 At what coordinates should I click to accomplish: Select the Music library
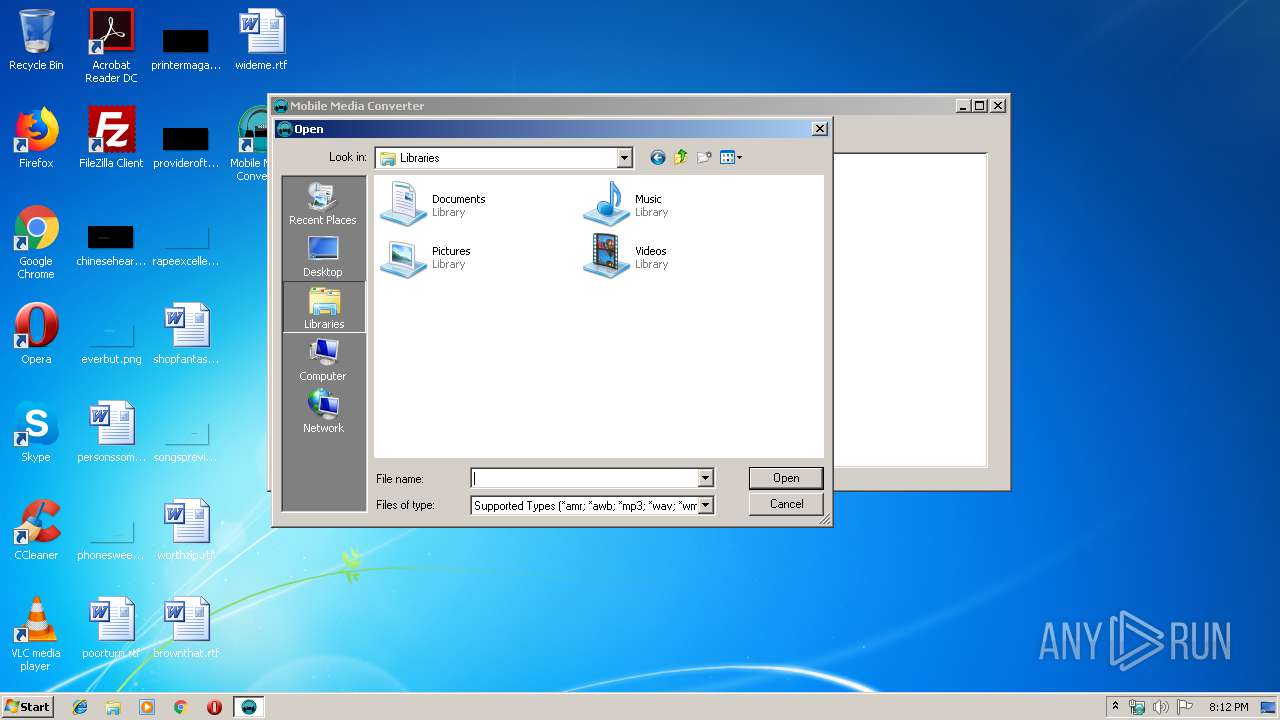pos(626,204)
